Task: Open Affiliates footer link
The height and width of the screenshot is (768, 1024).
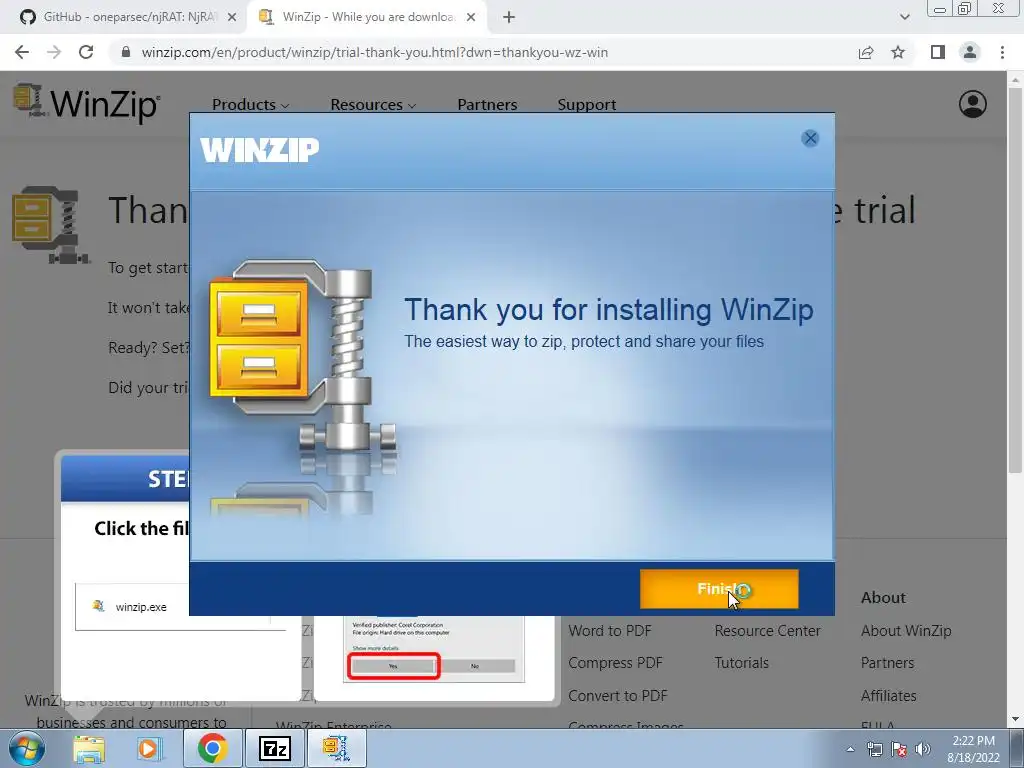Action: click(888, 696)
